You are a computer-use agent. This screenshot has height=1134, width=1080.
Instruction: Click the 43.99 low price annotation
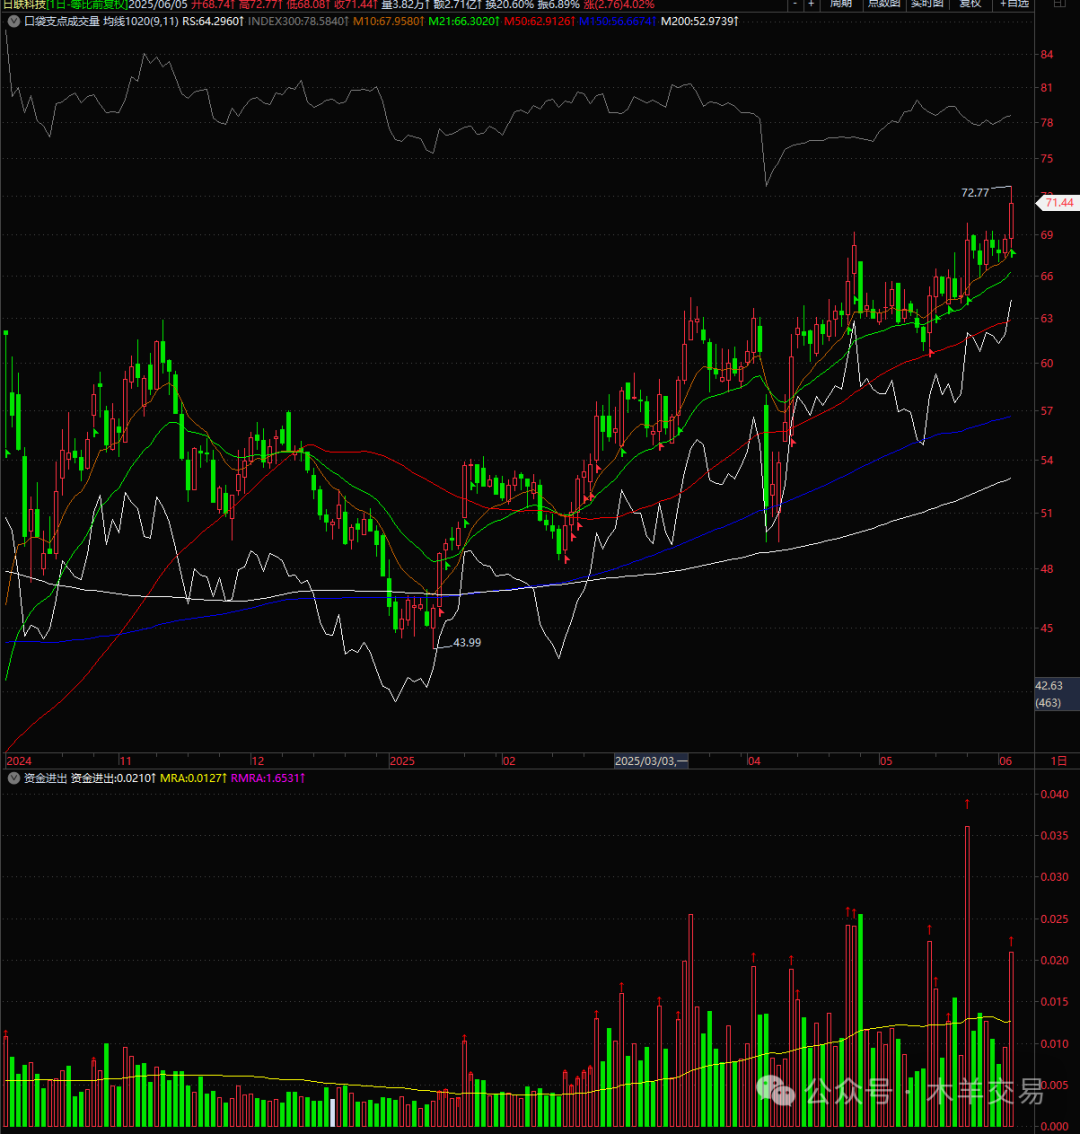(467, 642)
